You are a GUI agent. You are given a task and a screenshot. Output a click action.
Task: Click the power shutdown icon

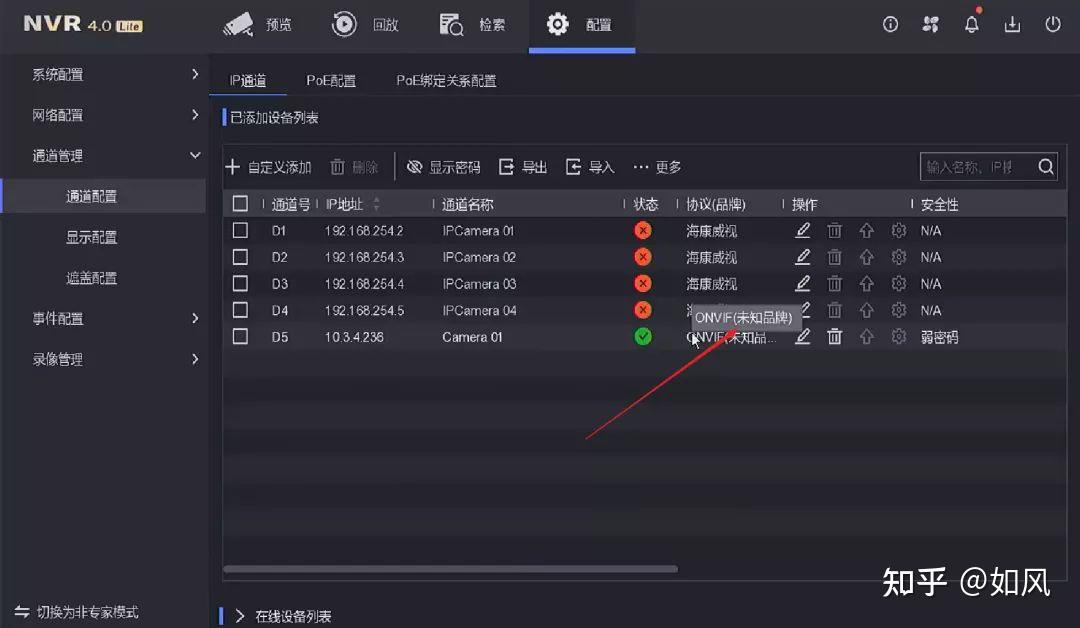click(x=1052, y=25)
